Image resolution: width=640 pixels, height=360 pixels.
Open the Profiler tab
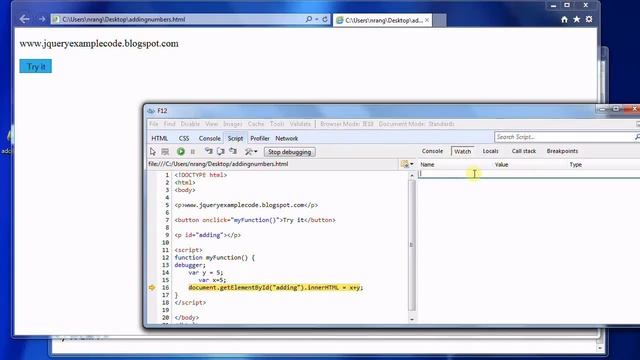260,138
